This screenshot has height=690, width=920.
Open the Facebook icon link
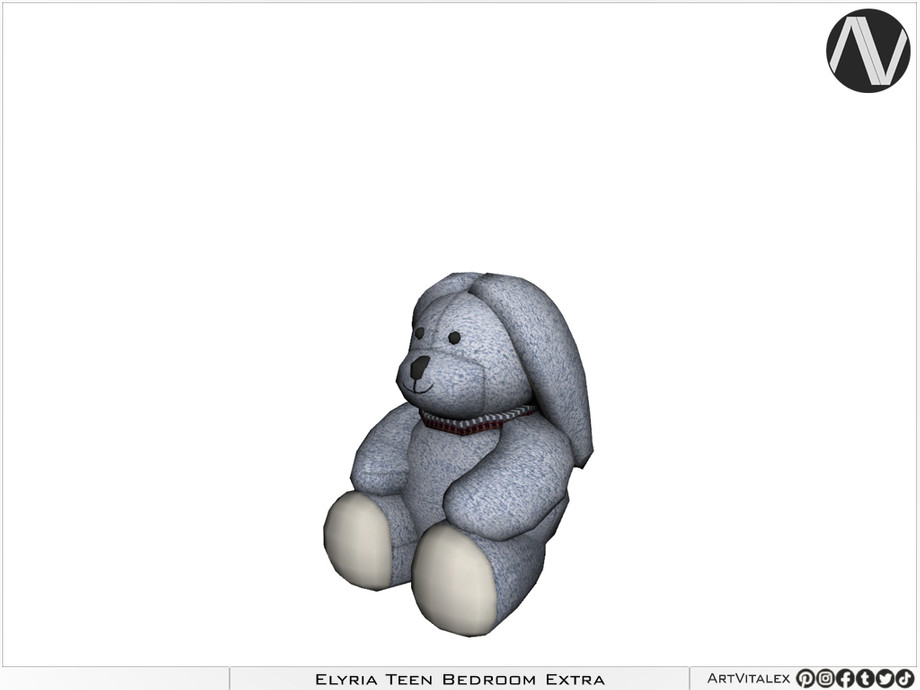(845, 678)
